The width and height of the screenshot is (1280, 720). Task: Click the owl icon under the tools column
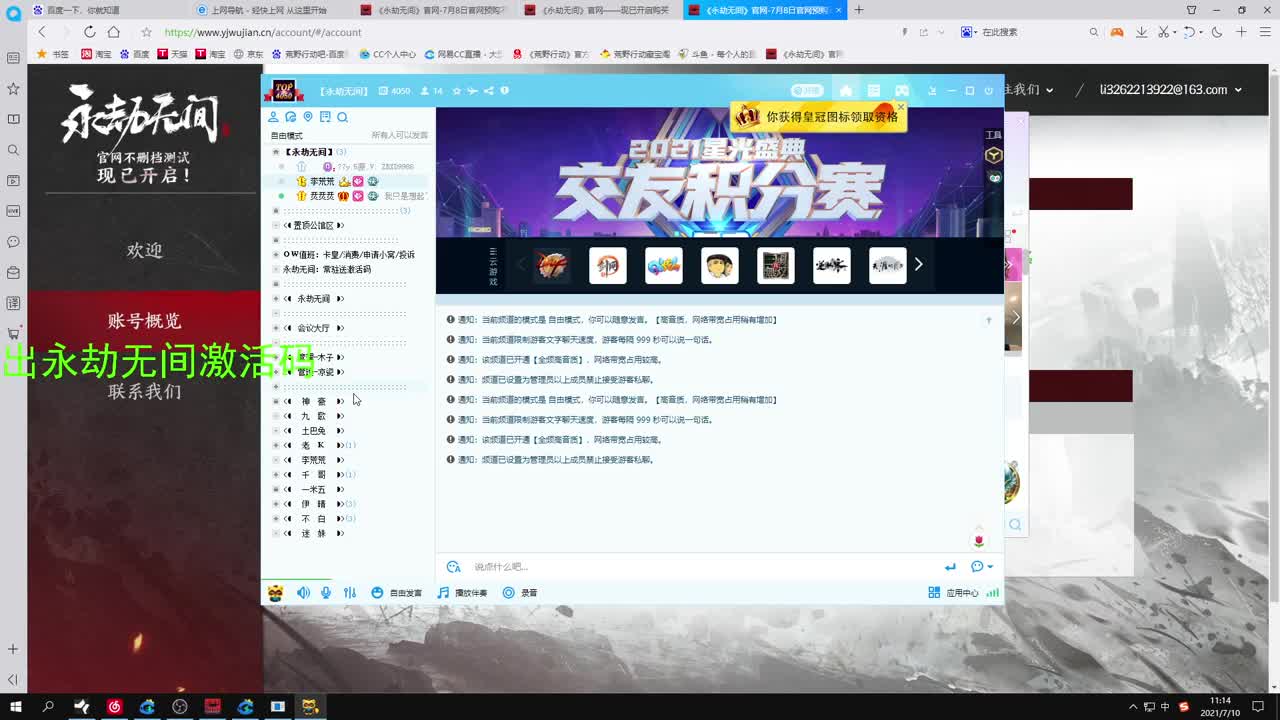[x=995, y=178]
